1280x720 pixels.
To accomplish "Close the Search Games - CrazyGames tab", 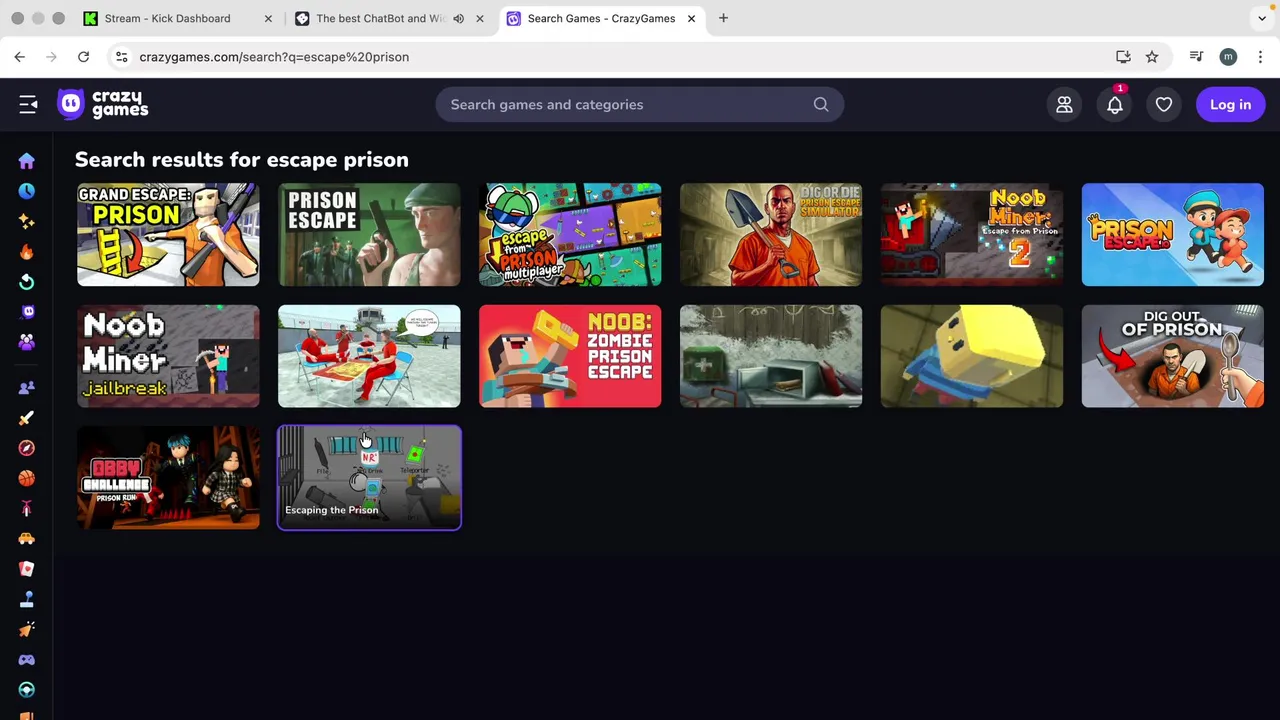I will click(x=691, y=18).
